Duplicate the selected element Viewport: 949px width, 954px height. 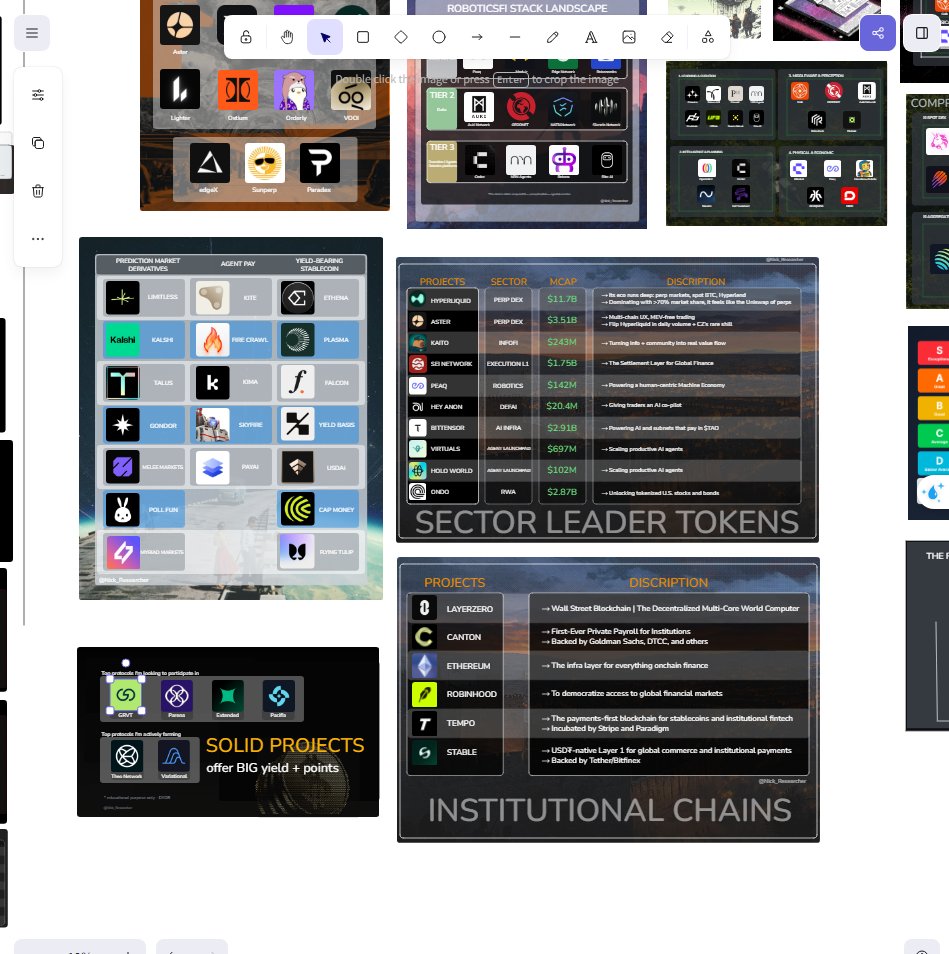[x=38, y=143]
